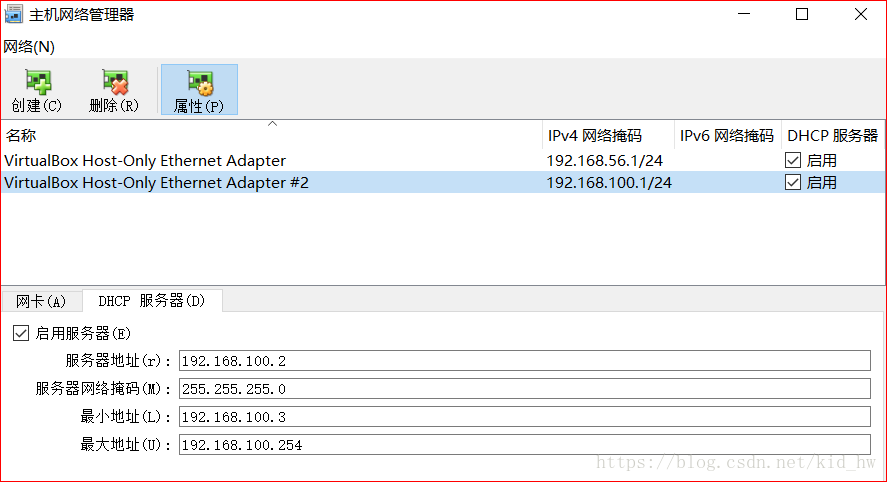Maximize the Host Network Manager window
Viewport: 887px width, 482px height.
[x=802, y=14]
